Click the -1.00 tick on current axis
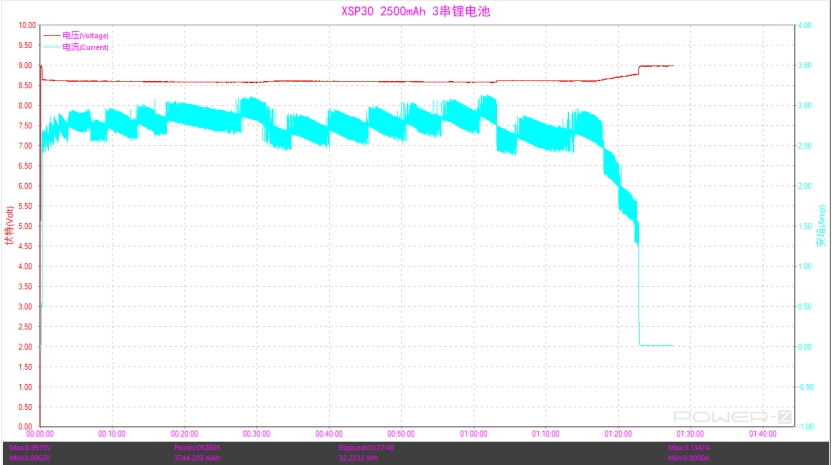832x465 pixels. tap(805, 427)
